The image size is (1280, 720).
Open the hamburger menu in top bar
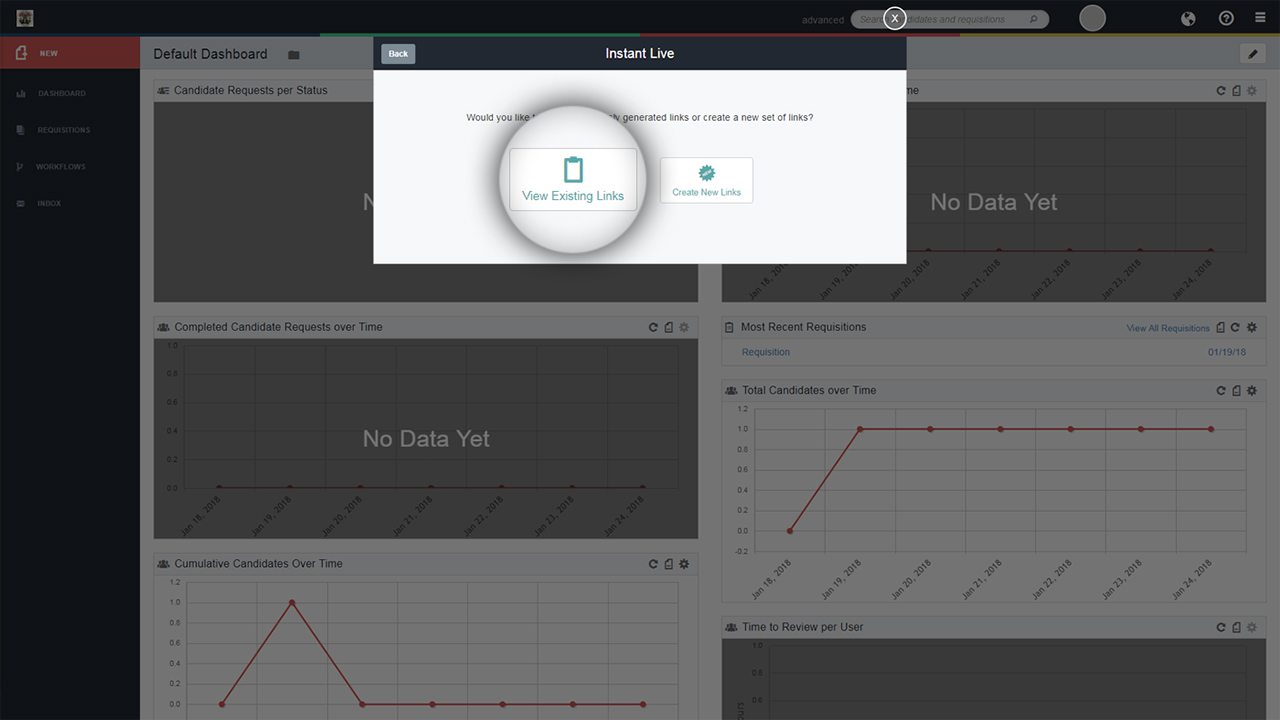coord(1260,18)
